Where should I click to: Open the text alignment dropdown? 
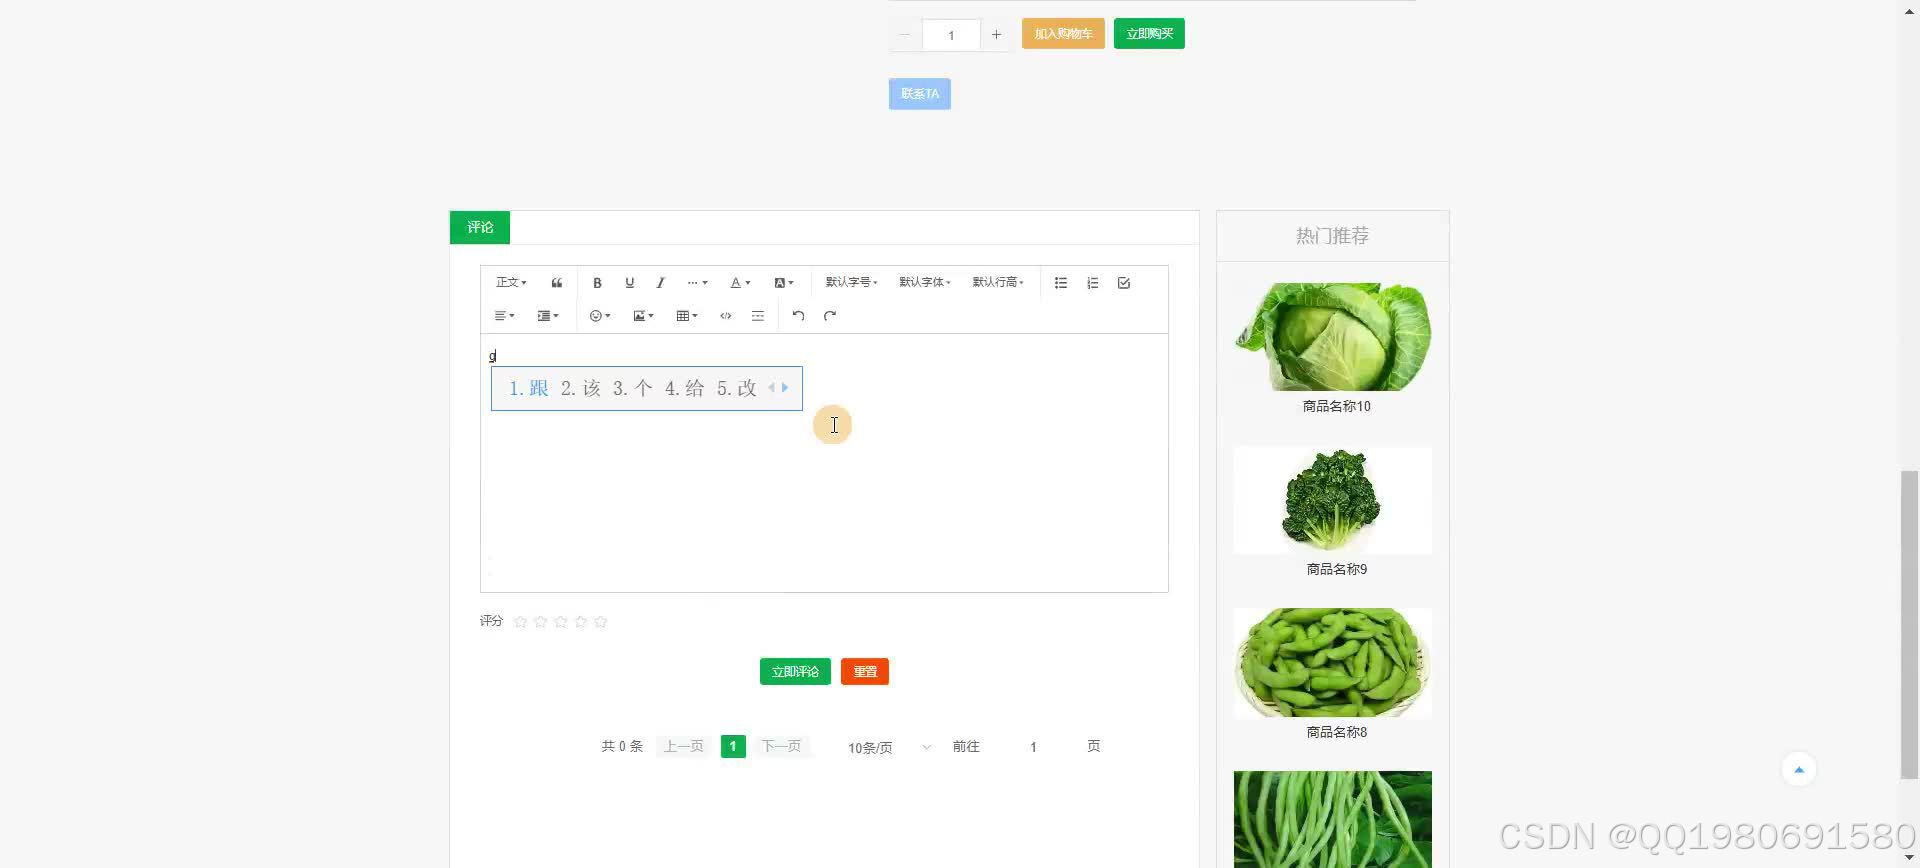pos(504,316)
